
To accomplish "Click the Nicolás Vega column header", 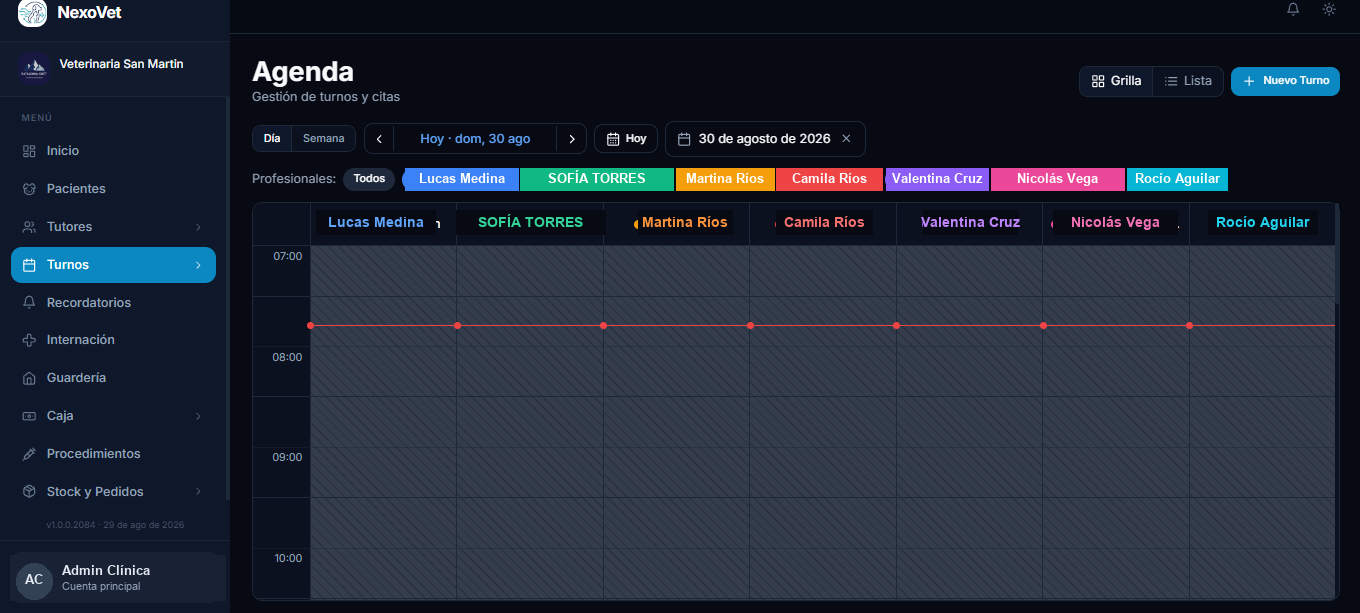I will click(1116, 223).
